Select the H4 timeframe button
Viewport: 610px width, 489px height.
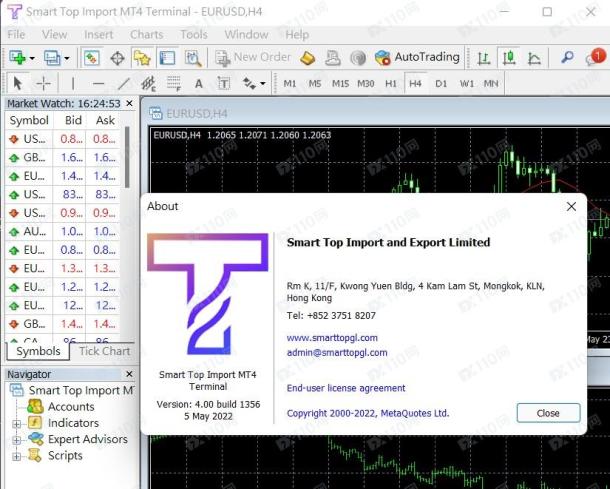pyautogui.click(x=415, y=83)
